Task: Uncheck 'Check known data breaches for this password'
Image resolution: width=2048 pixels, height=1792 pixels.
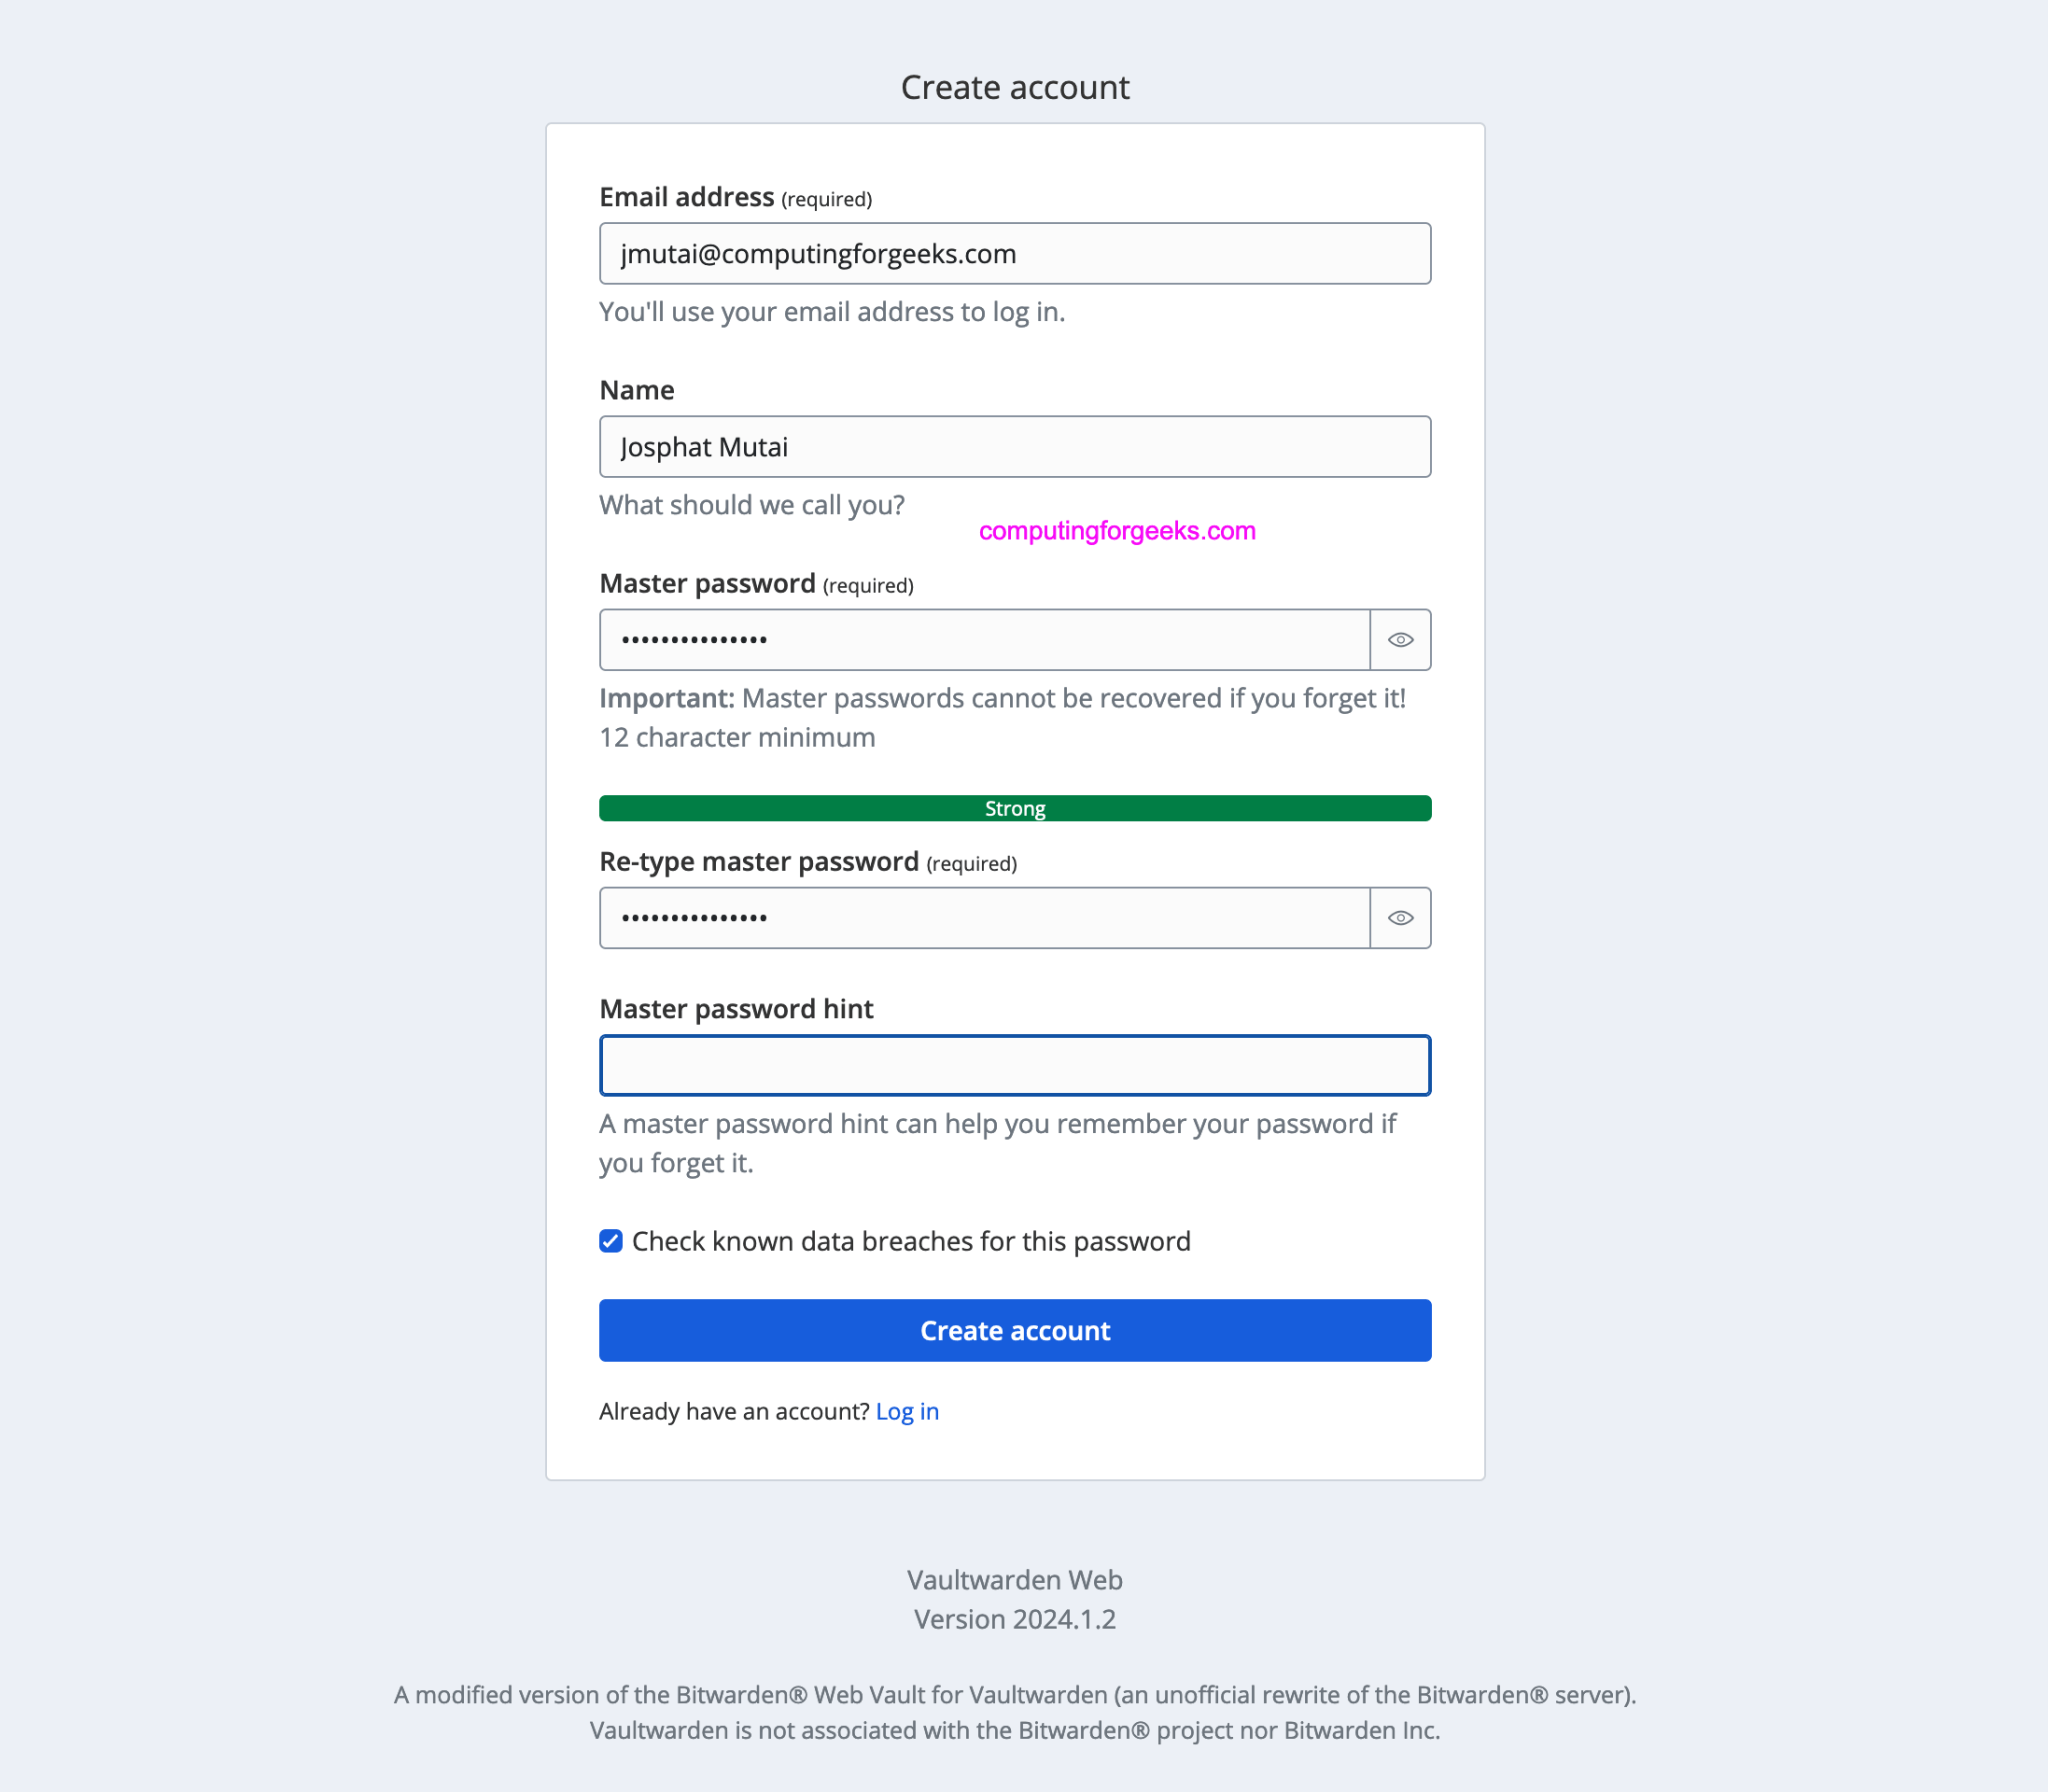Action: (610, 1240)
